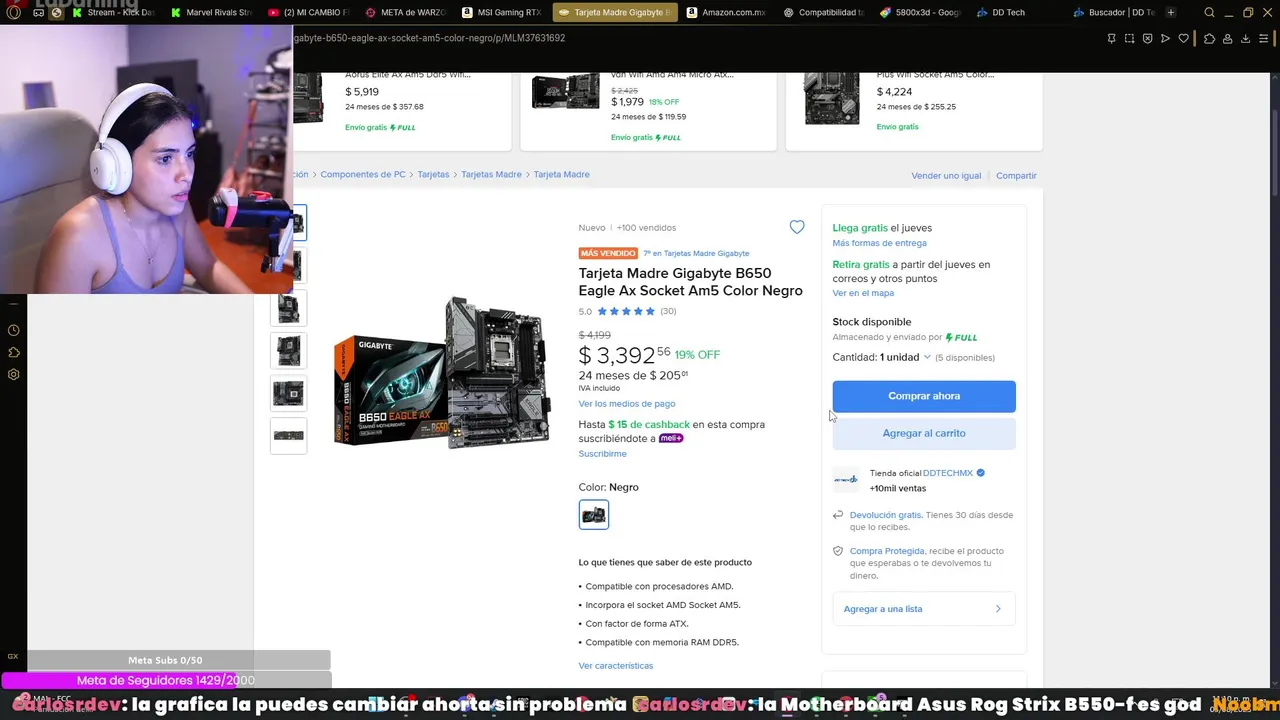Open the downloads icon
The width and height of the screenshot is (1280, 720).
point(1245,39)
